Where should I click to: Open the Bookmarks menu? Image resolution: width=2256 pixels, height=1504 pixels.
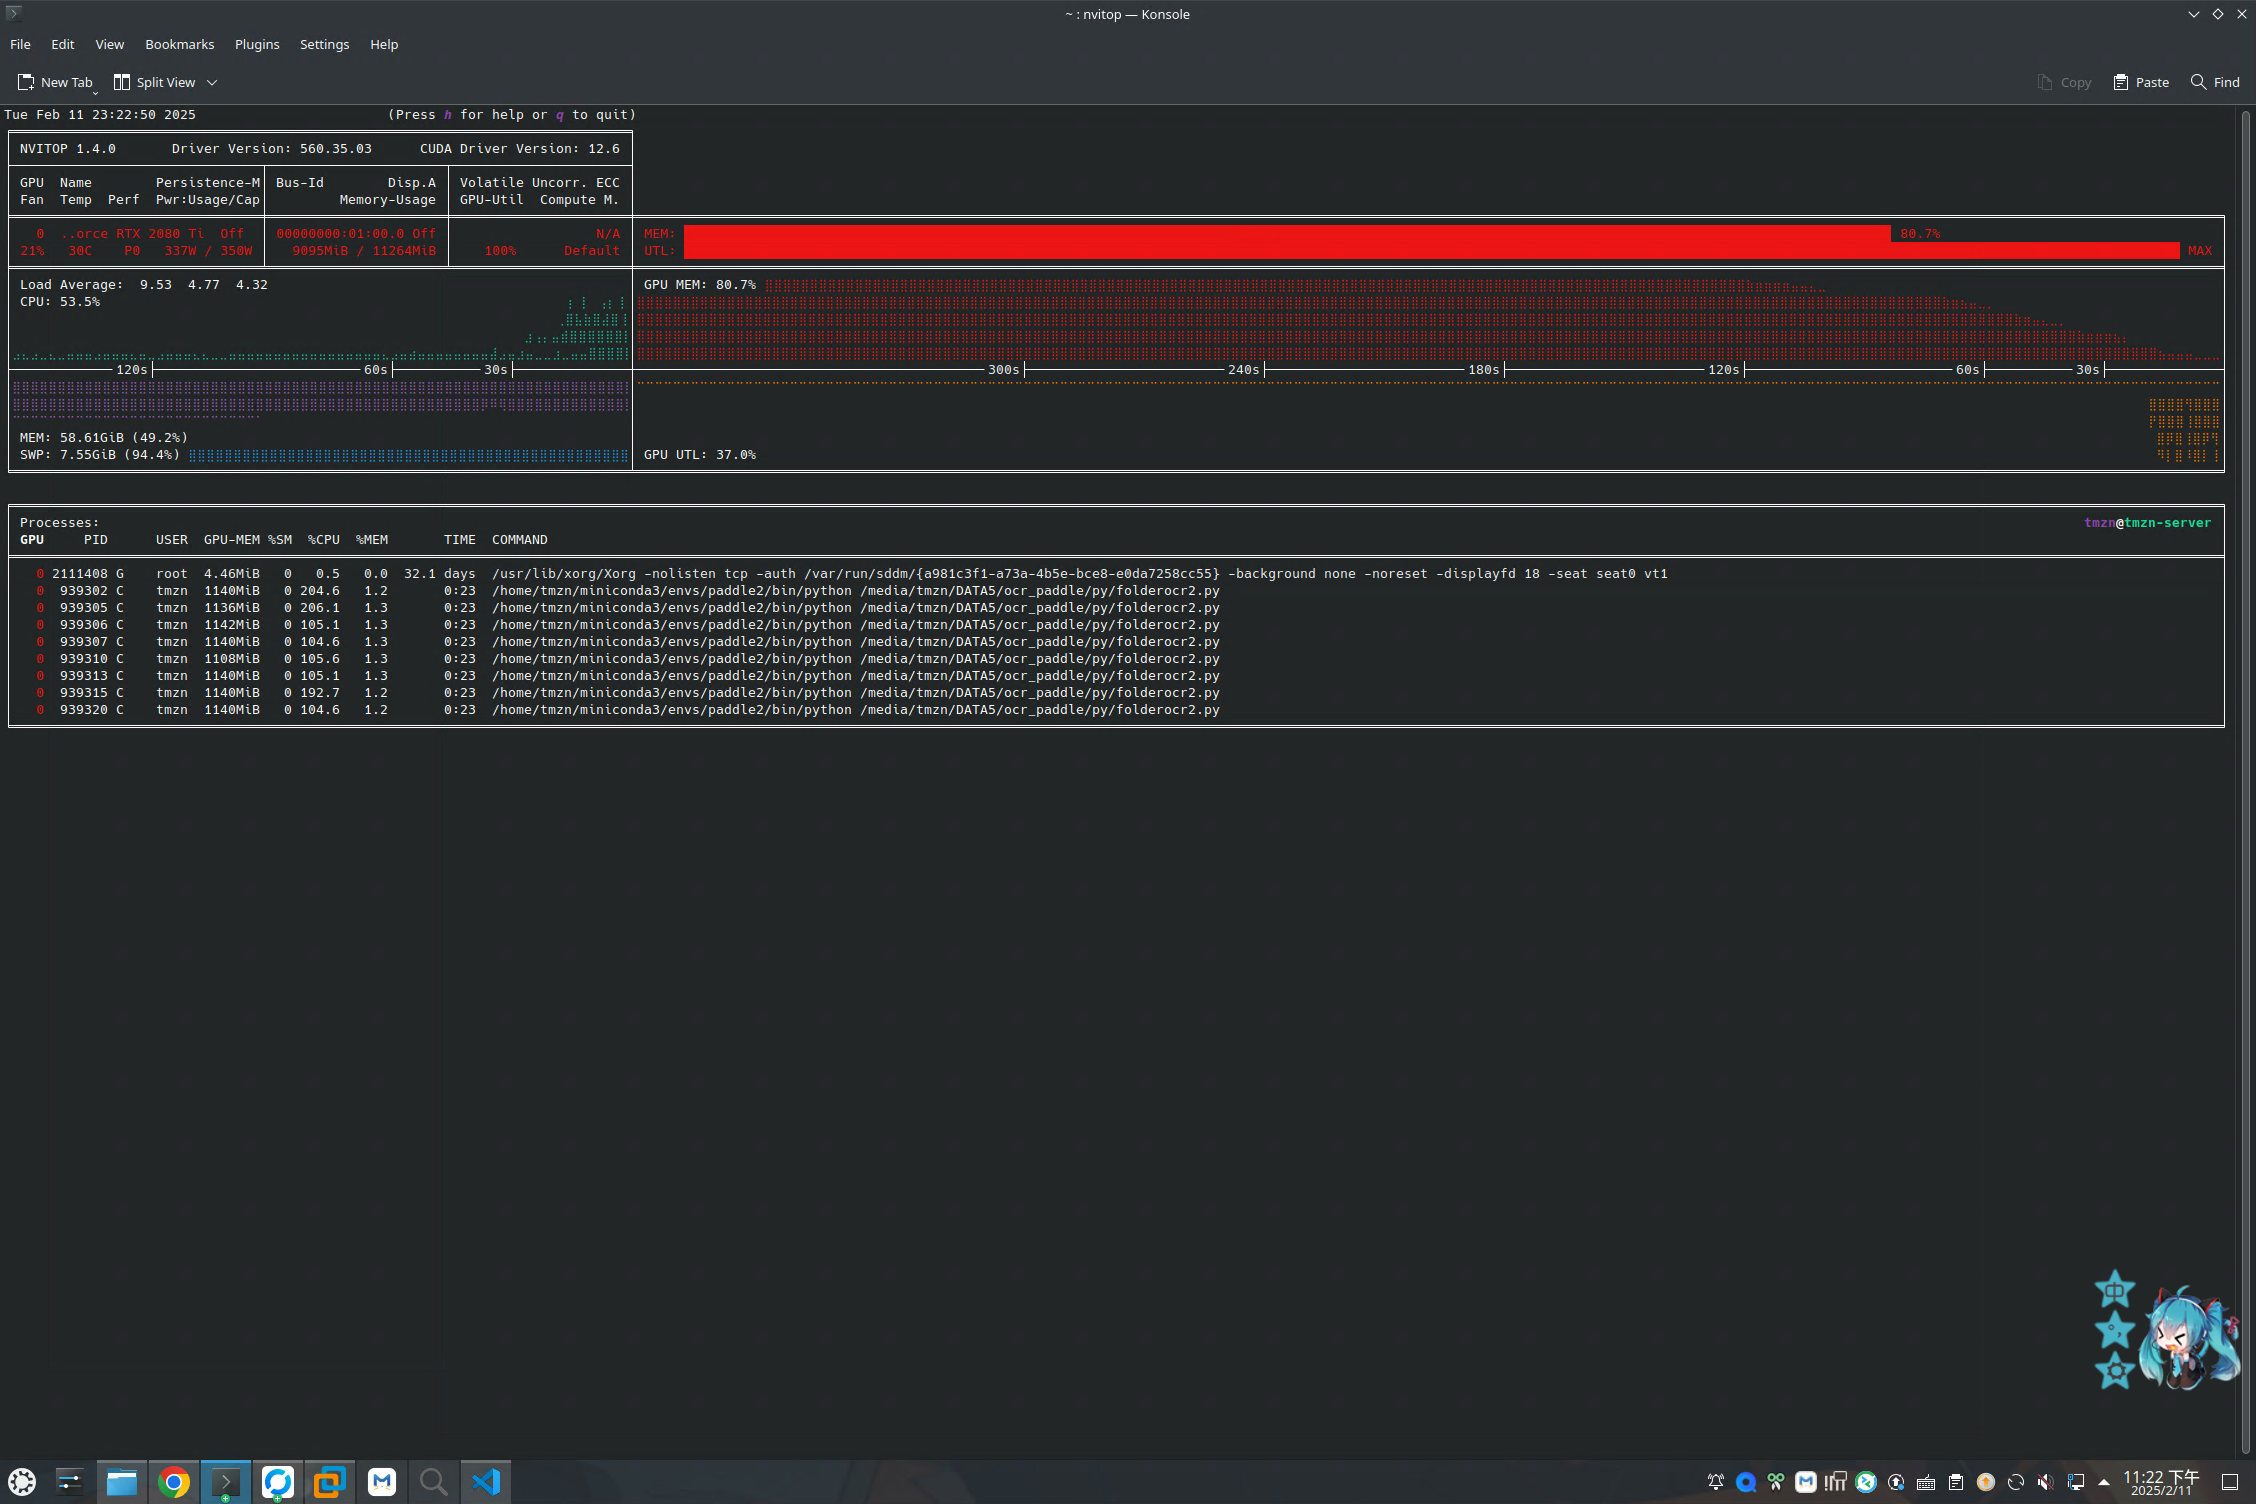179,44
